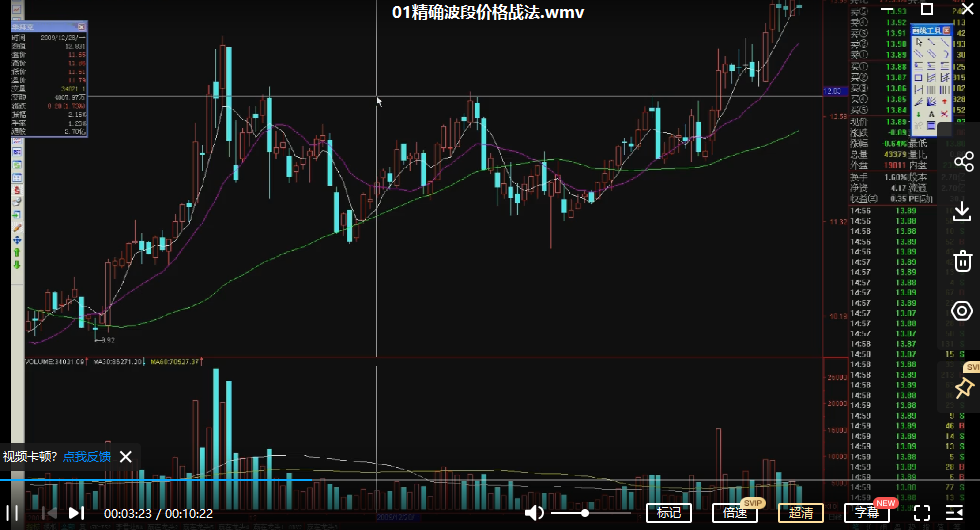Screen dimensions: 980x530
Task: Pause the video playback
Action: click(12, 513)
